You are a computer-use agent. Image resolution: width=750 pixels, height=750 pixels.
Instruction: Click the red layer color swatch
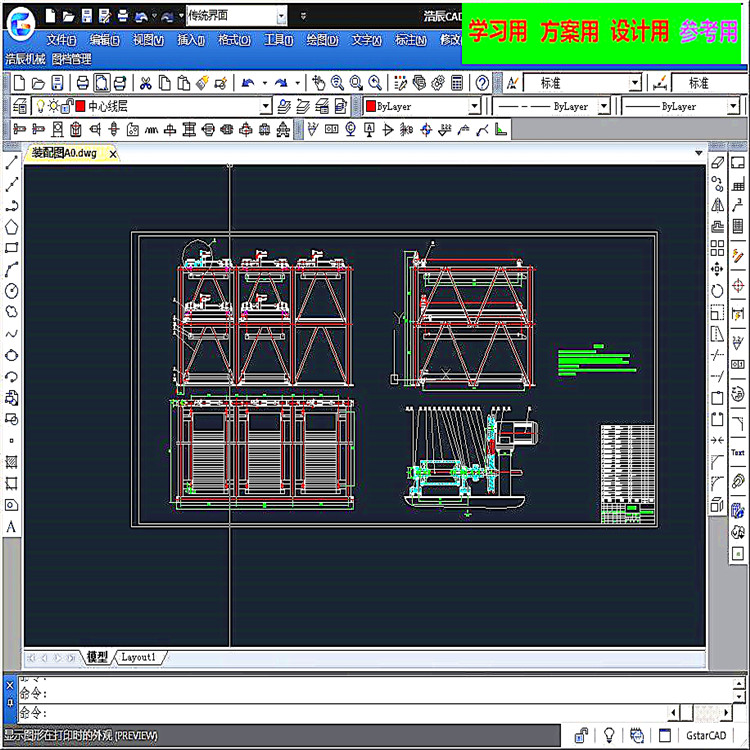click(x=80, y=106)
